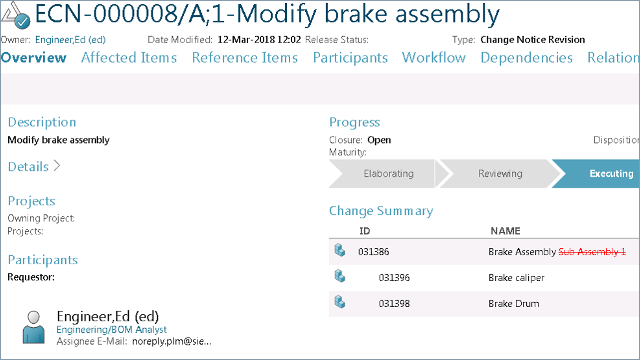Select the Brake Assembly row 031386

tap(484, 251)
